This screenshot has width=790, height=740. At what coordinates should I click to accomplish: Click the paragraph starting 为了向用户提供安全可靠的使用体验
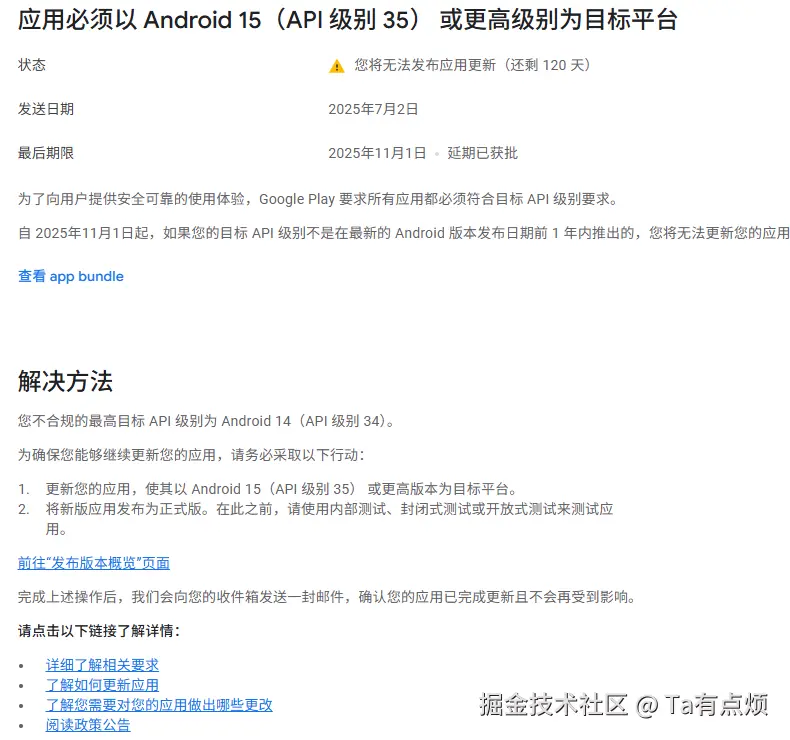coord(319,199)
